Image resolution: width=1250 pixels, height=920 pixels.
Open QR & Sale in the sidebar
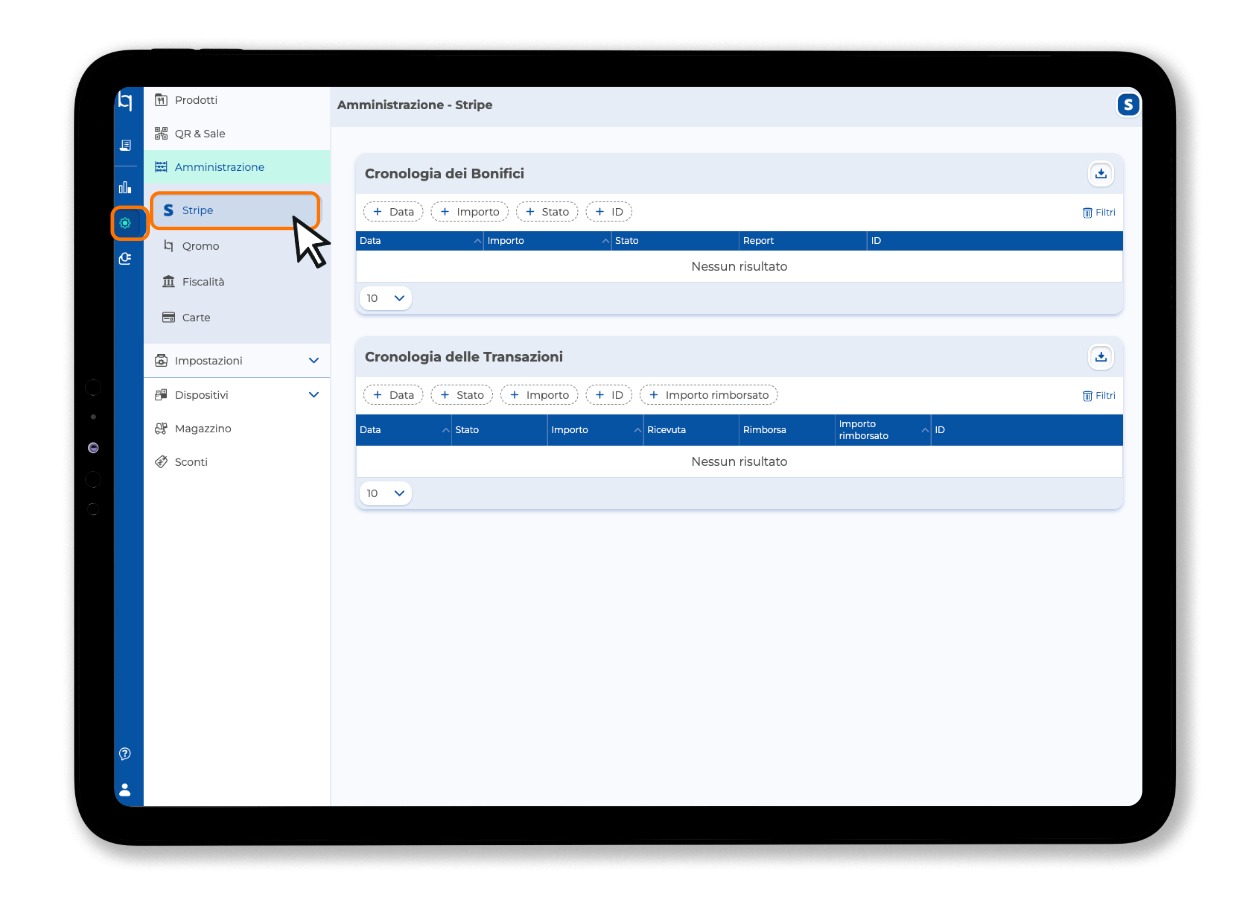pyautogui.click(x=237, y=134)
